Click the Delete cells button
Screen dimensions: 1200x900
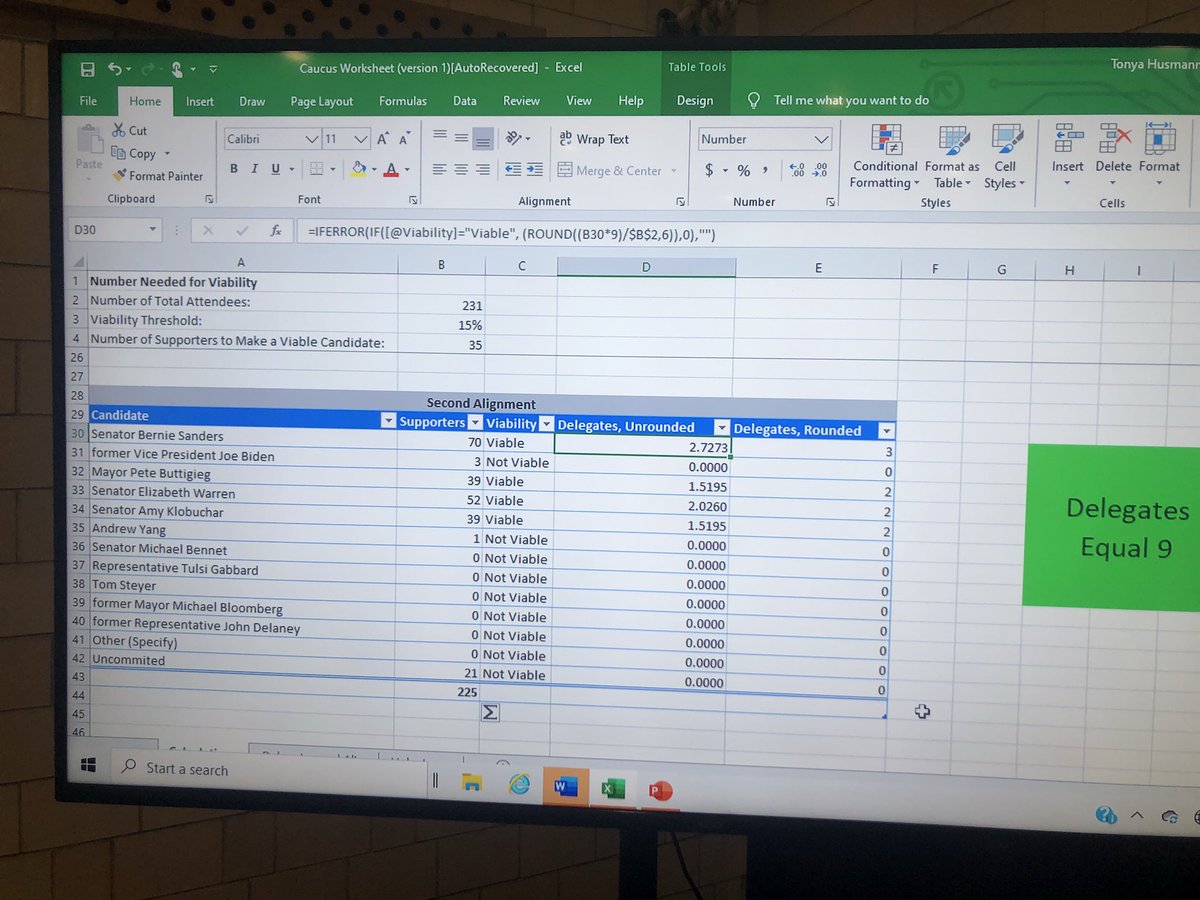click(x=1113, y=157)
